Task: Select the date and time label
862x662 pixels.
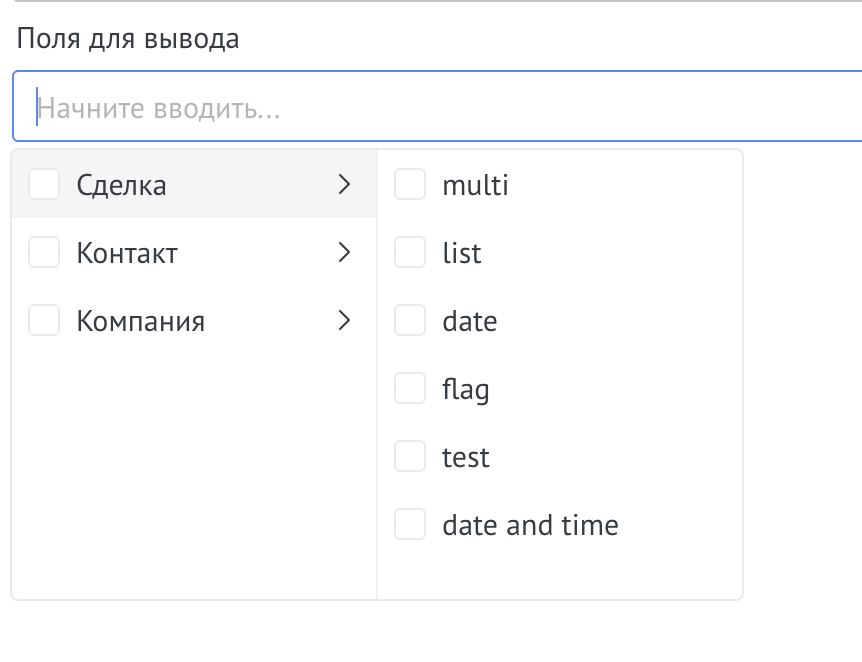Action: pos(531,525)
